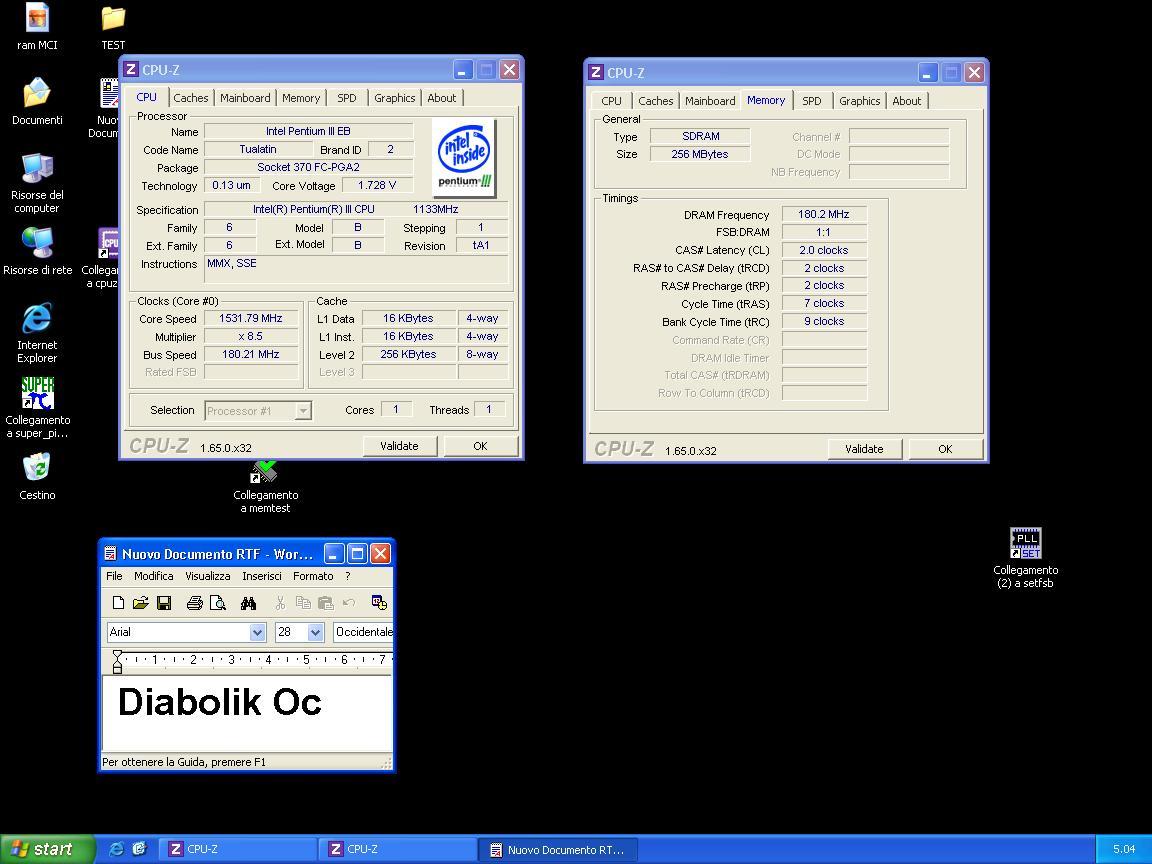Open the File menu in WordPad

[x=114, y=576]
